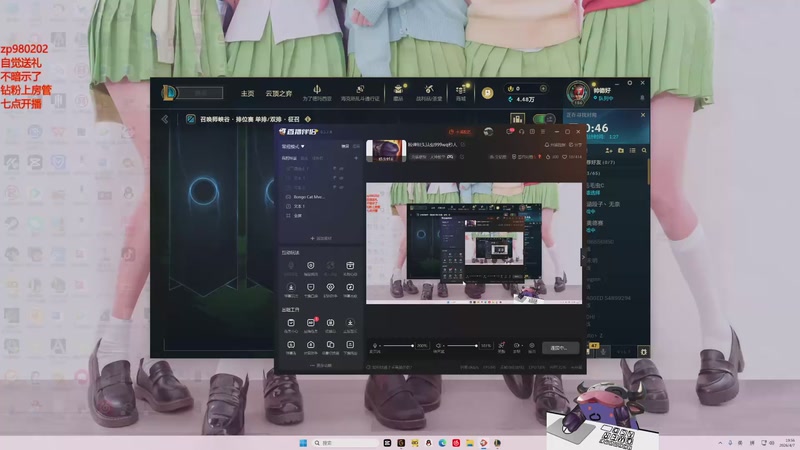Open the streamer avatar in 直播伴侣 title bar
The image size is (800, 450).
coord(488,132)
